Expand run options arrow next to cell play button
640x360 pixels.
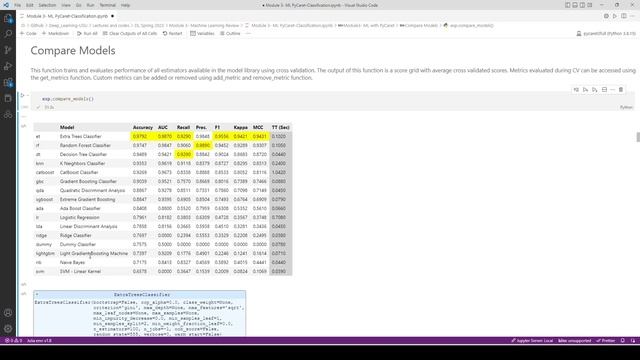coord(28,96)
